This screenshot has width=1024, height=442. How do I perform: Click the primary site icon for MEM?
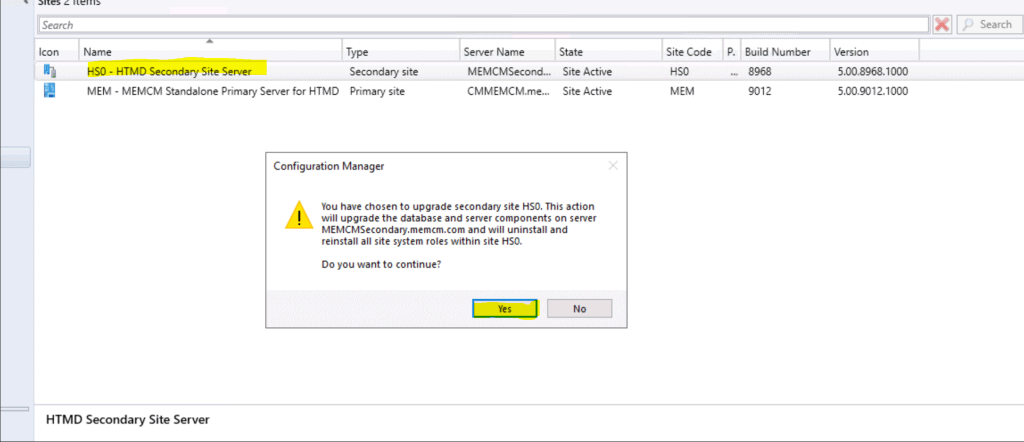50,91
